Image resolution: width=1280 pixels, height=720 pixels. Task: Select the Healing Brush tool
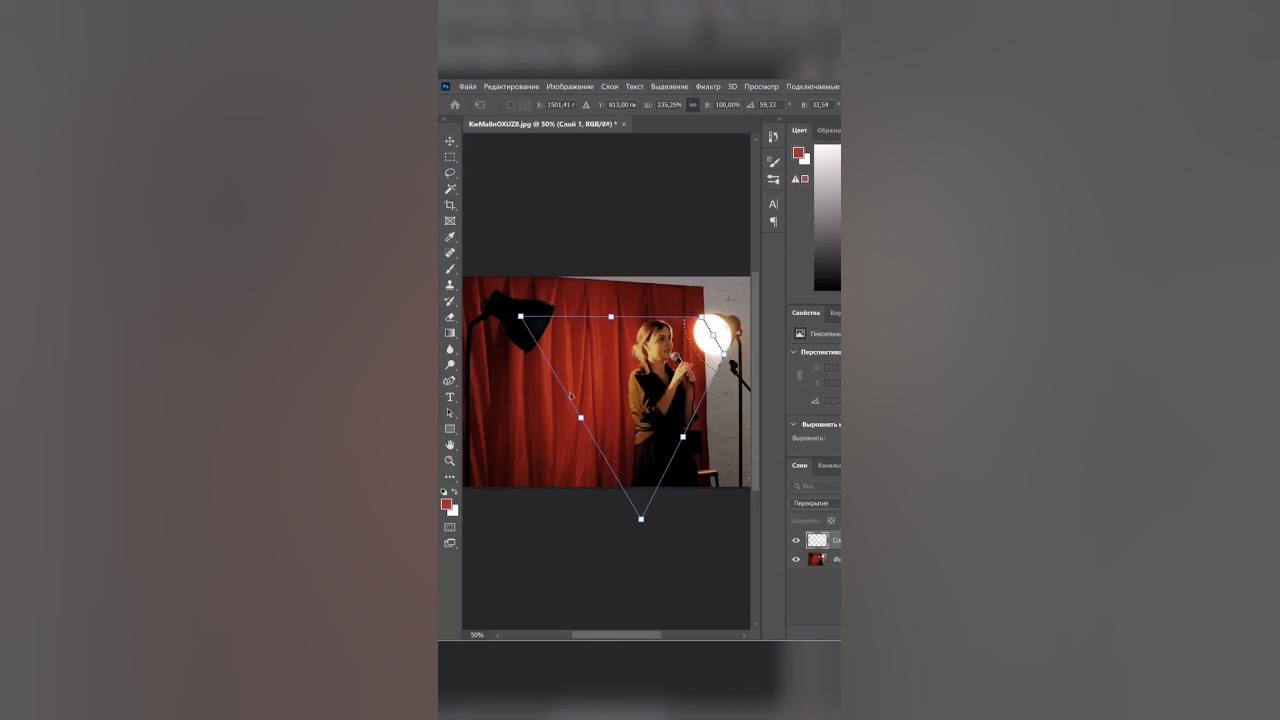pos(450,253)
